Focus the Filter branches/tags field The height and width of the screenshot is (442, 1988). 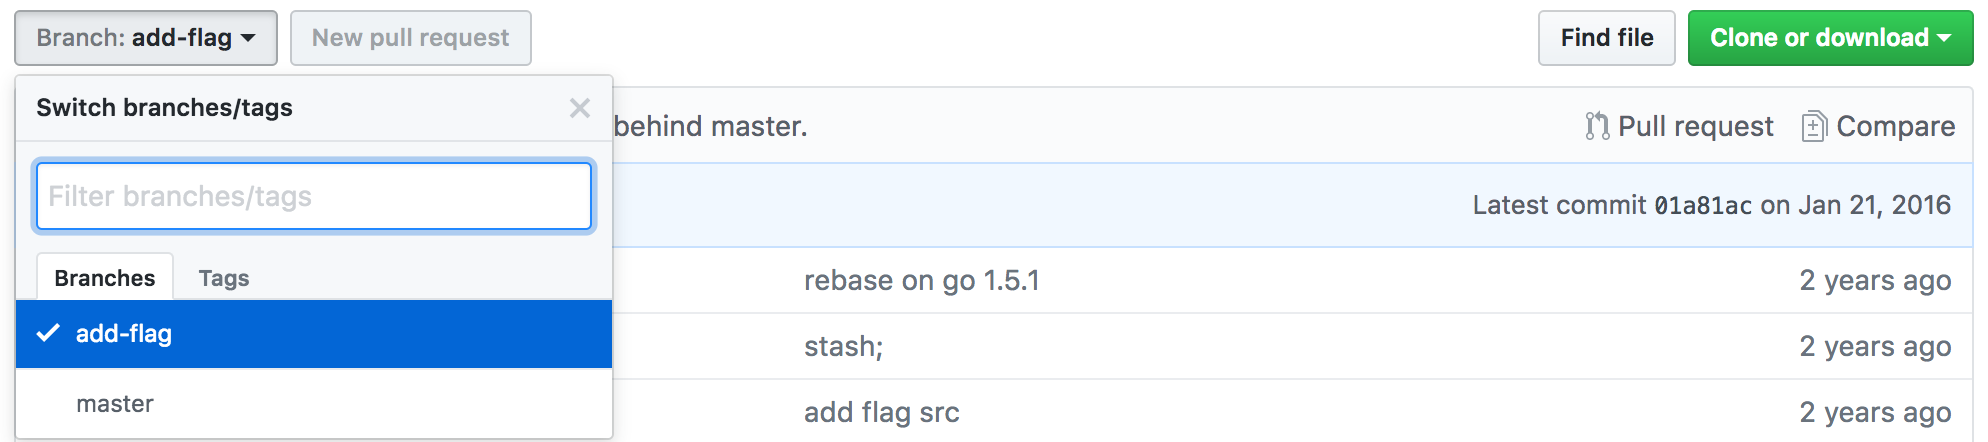pos(314,196)
